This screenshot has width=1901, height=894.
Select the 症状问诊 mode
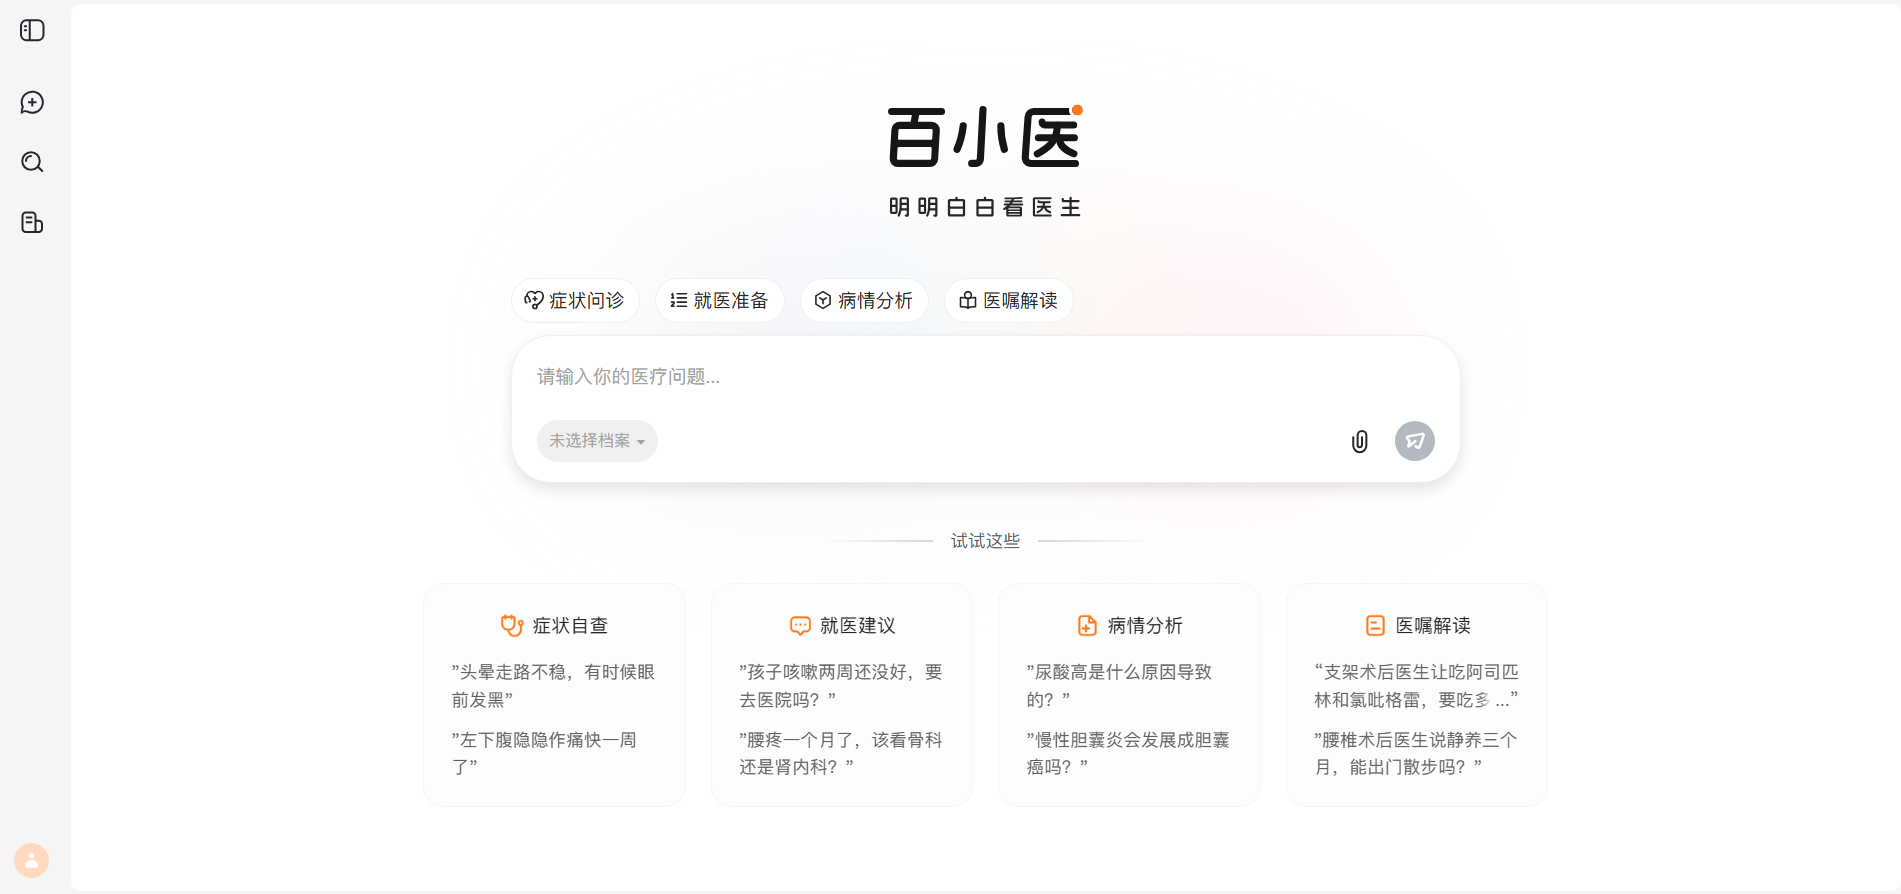[575, 300]
